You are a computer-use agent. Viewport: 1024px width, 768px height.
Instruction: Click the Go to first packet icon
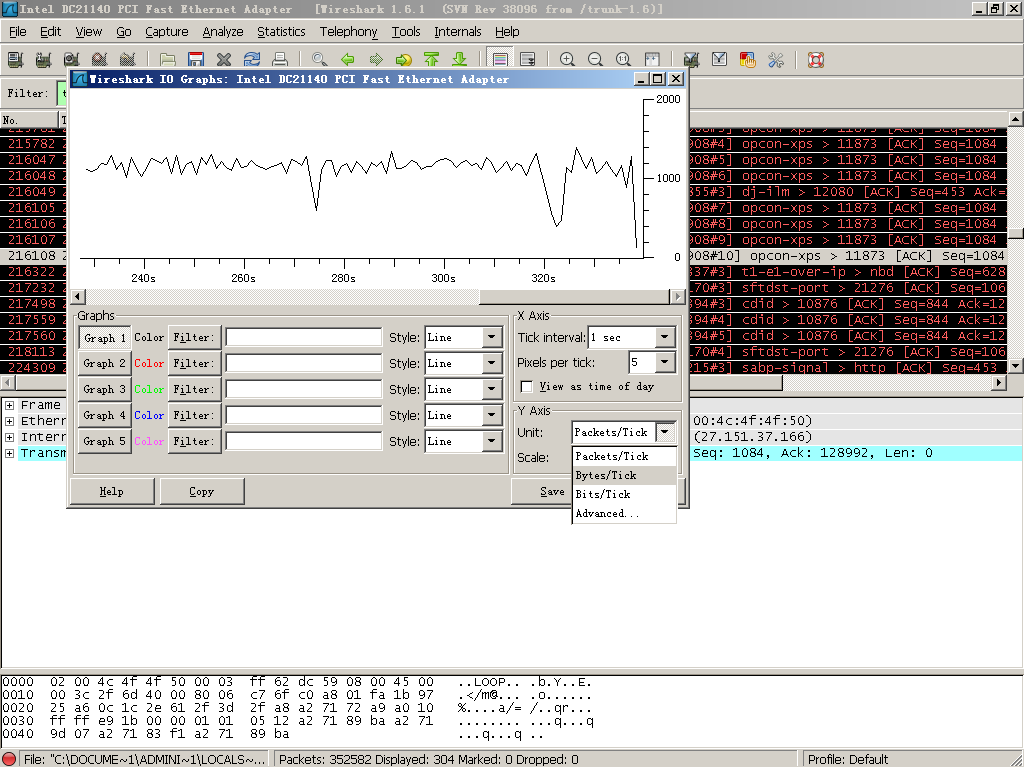[432, 60]
